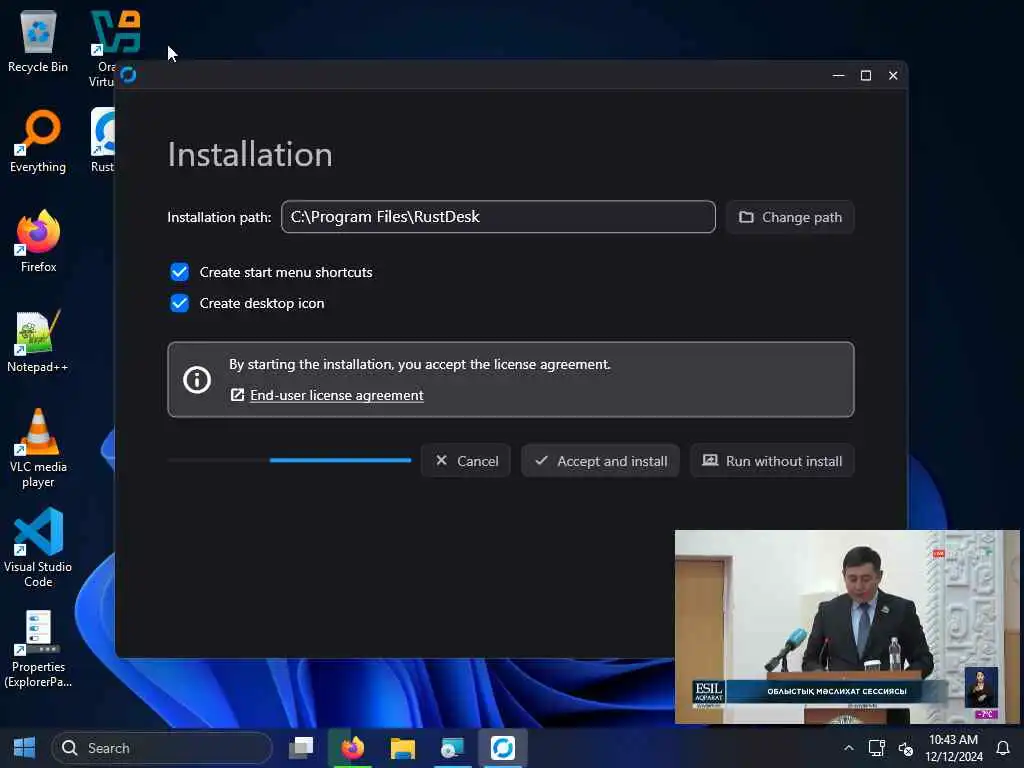Choose Run without install button
This screenshot has height=768, width=1024.
[772, 460]
